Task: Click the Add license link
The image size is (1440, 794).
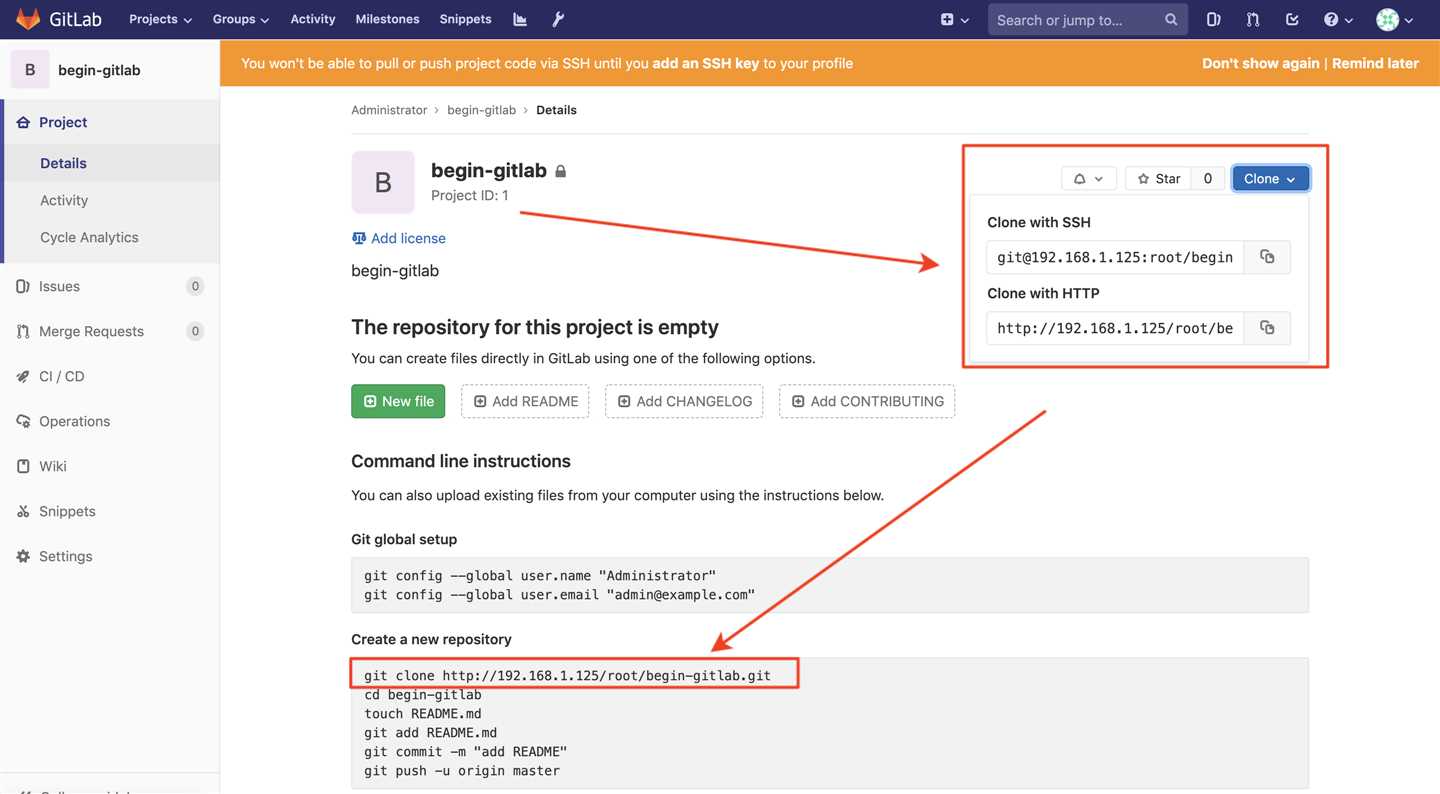Action: click(x=399, y=238)
